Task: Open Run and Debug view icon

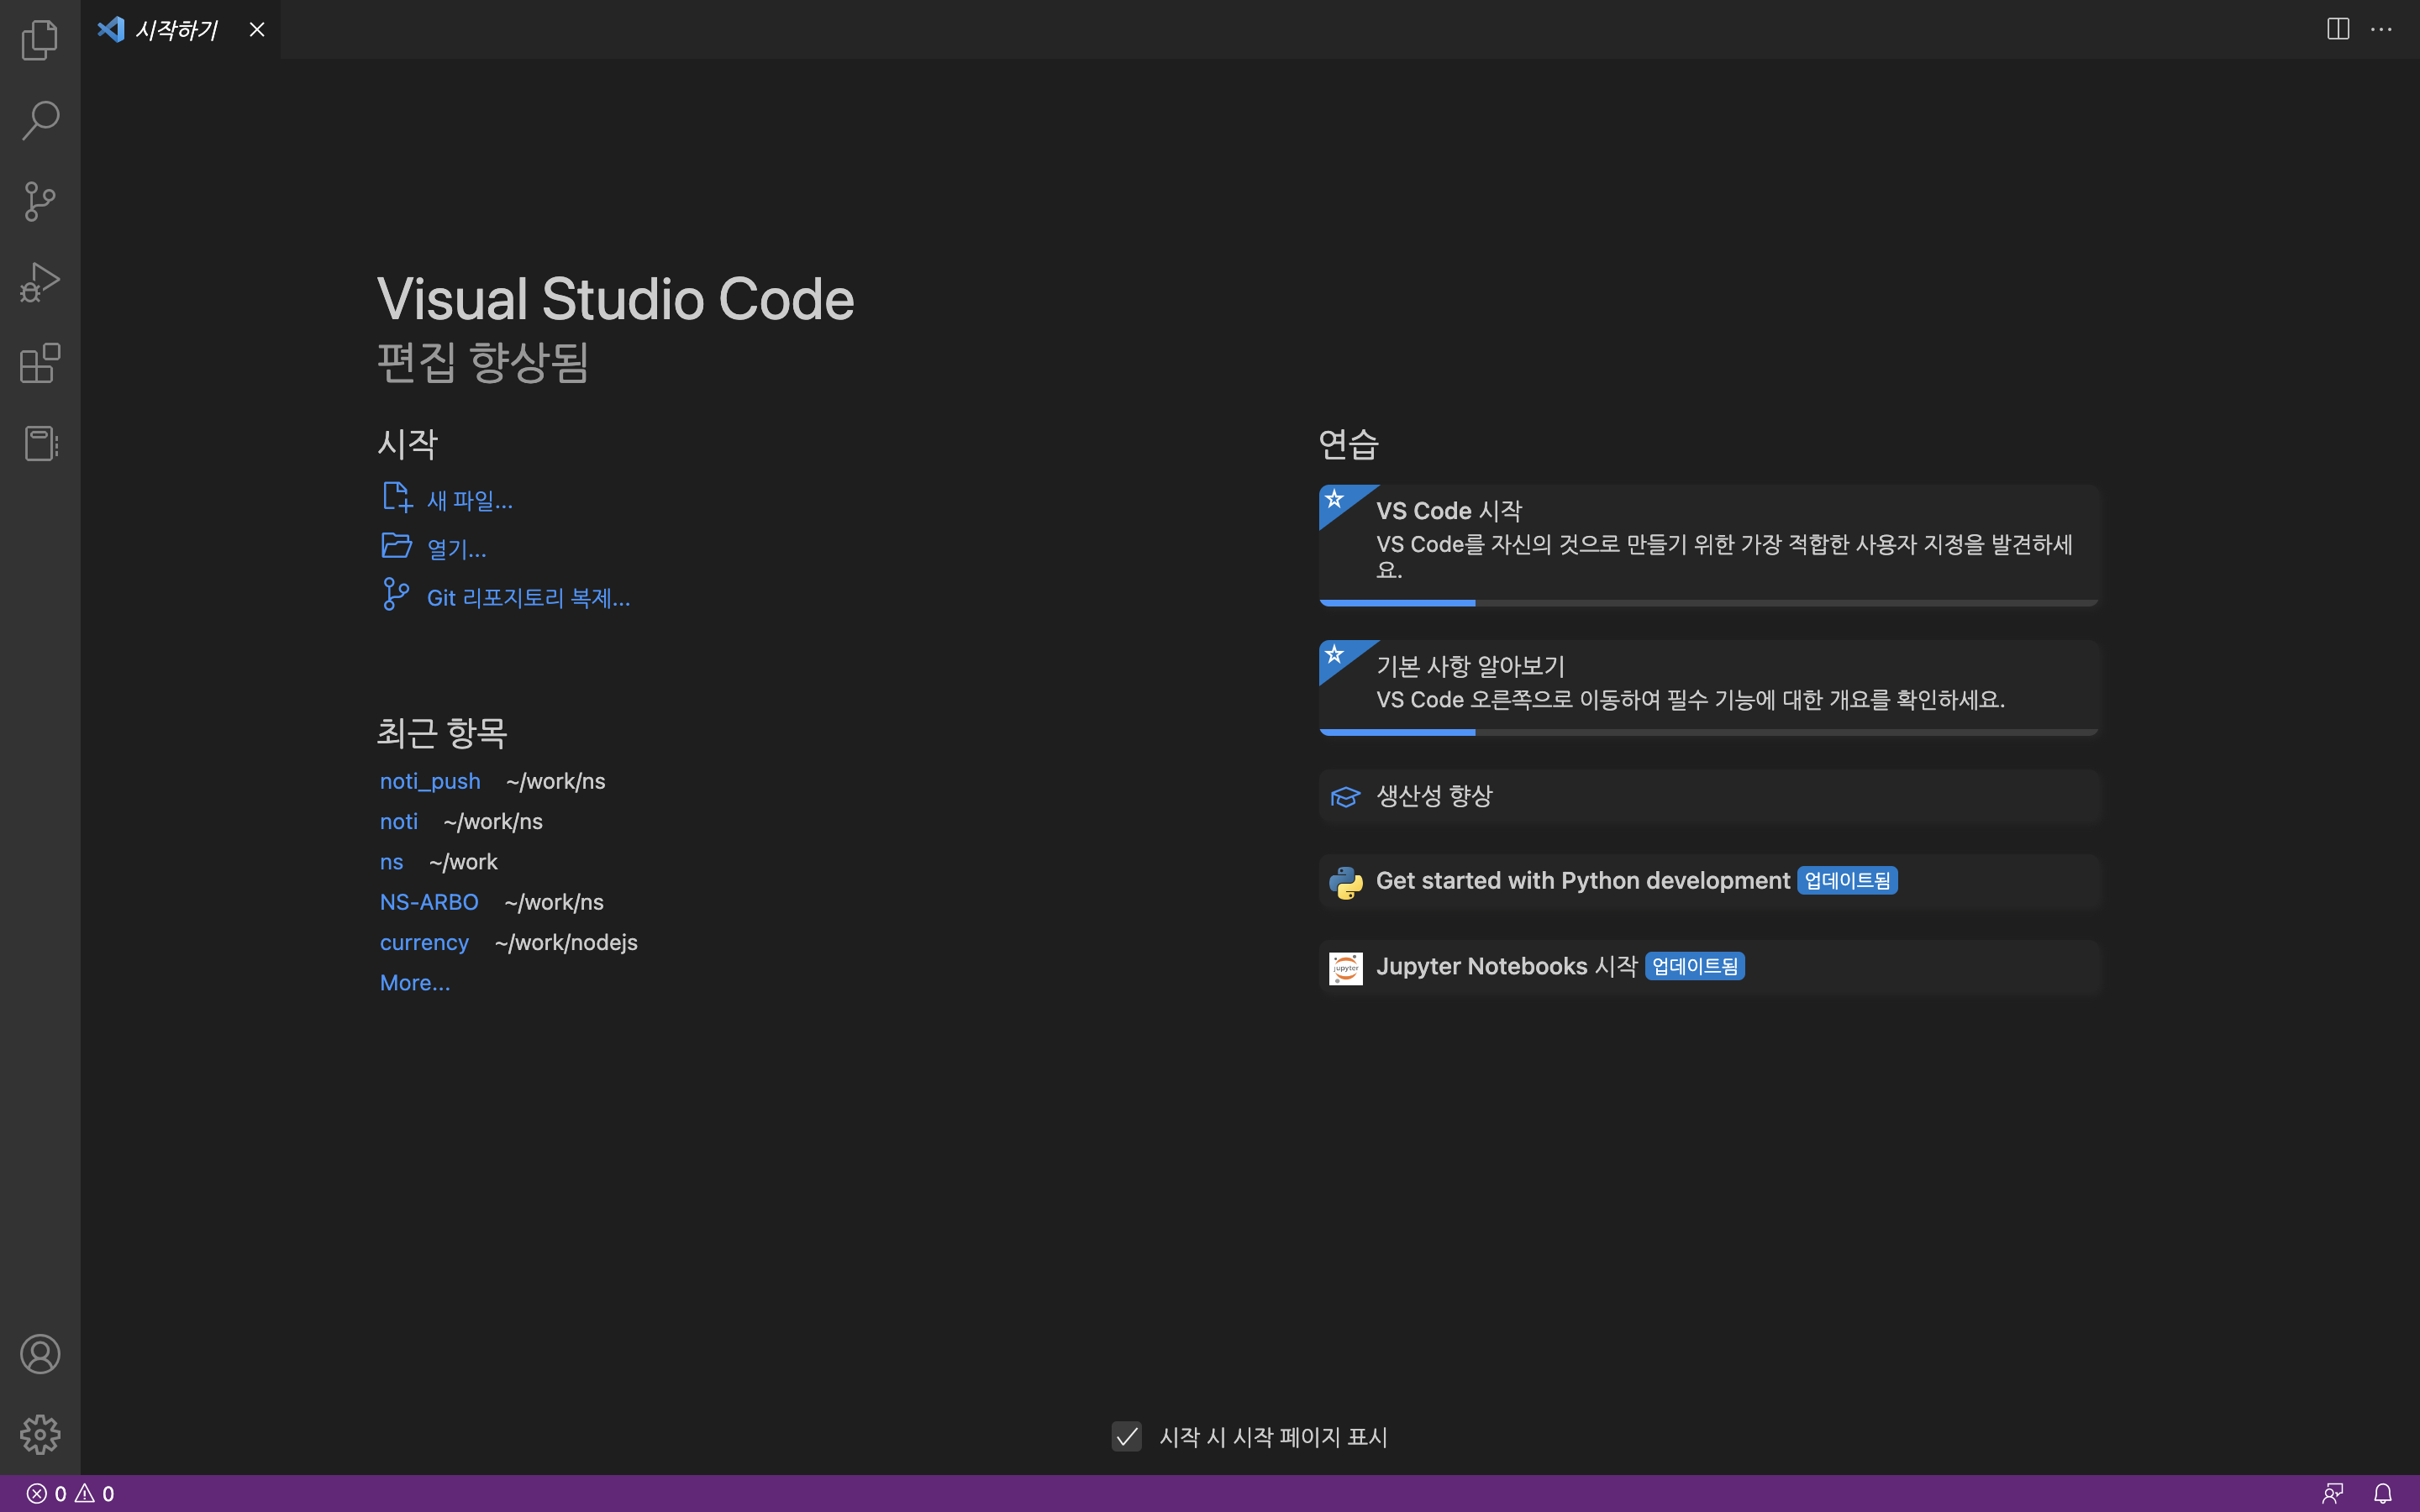Action: point(40,282)
